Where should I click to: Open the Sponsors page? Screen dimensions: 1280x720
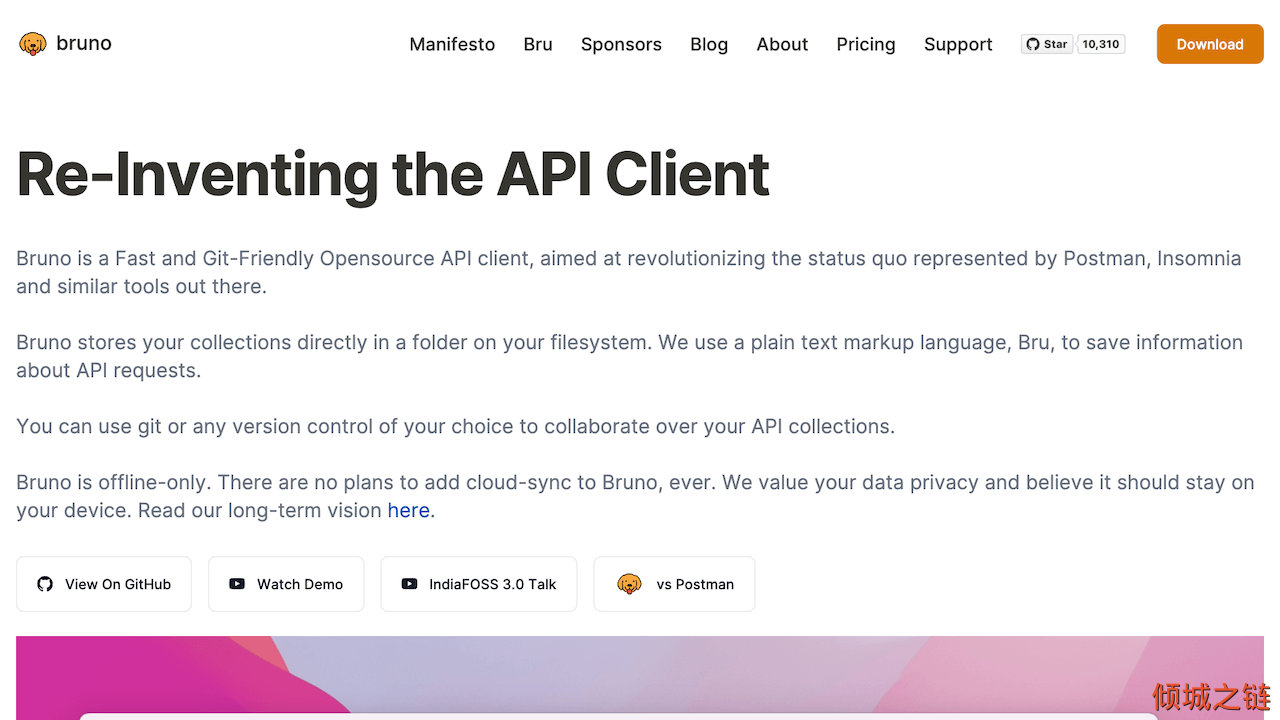(621, 44)
